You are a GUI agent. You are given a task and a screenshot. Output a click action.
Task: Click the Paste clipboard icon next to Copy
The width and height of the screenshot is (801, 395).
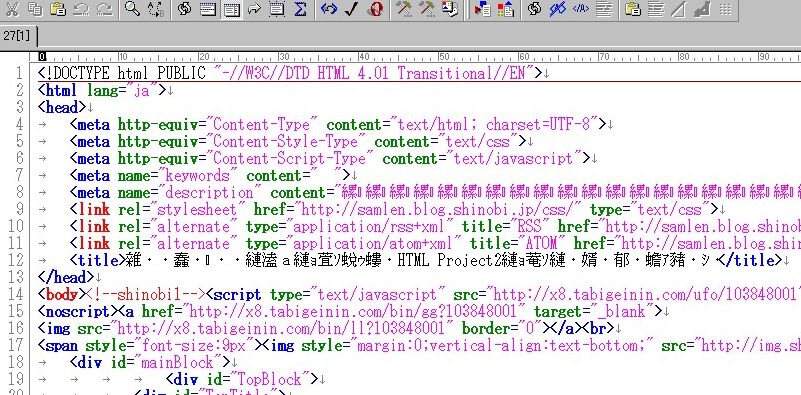pyautogui.click(x=58, y=9)
